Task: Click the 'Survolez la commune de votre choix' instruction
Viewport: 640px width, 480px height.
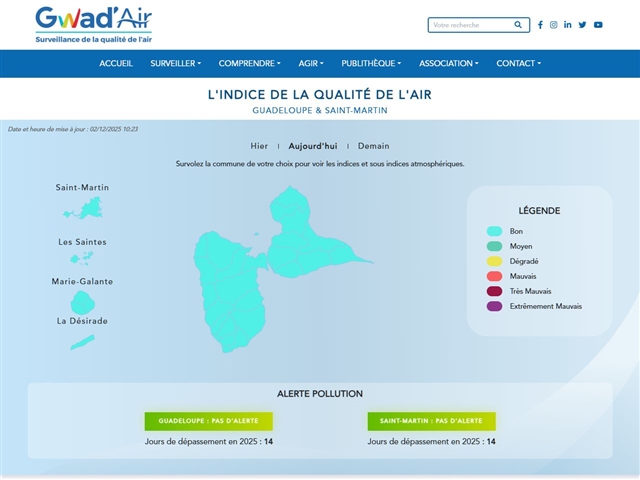Action: pyautogui.click(x=320, y=164)
